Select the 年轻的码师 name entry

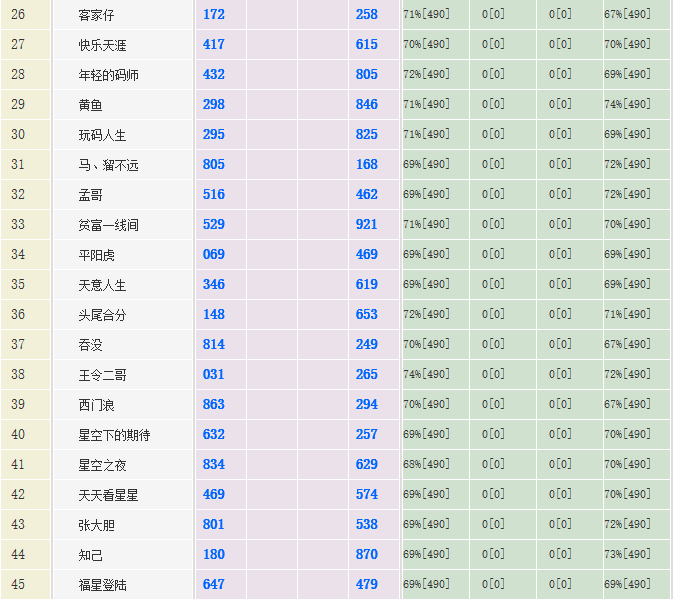[x=108, y=75]
